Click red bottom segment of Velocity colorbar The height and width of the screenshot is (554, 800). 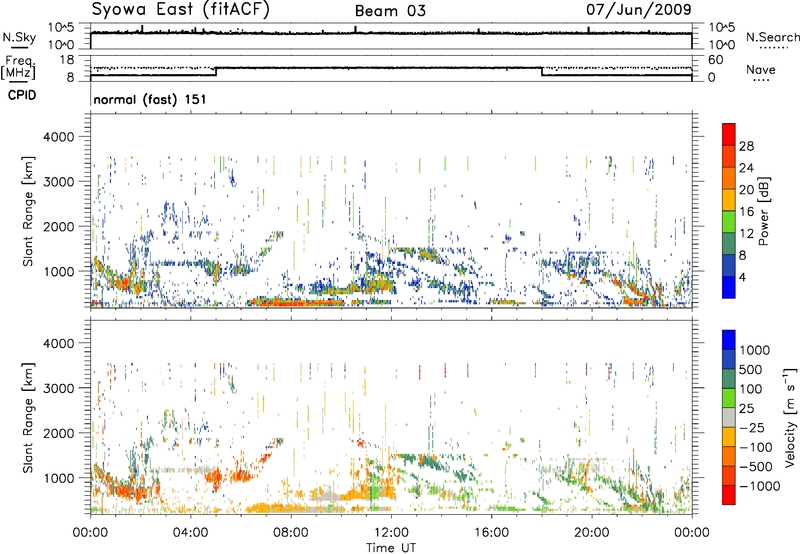pyautogui.click(x=729, y=495)
